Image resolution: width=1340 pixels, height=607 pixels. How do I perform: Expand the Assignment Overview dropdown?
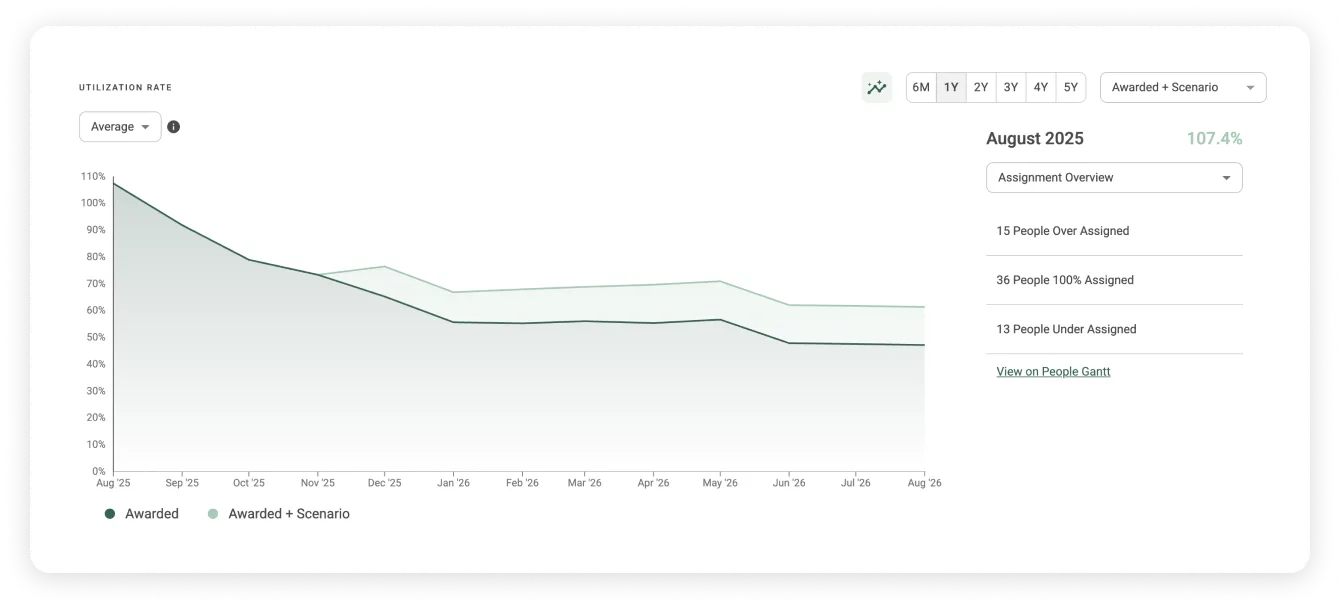(1113, 177)
